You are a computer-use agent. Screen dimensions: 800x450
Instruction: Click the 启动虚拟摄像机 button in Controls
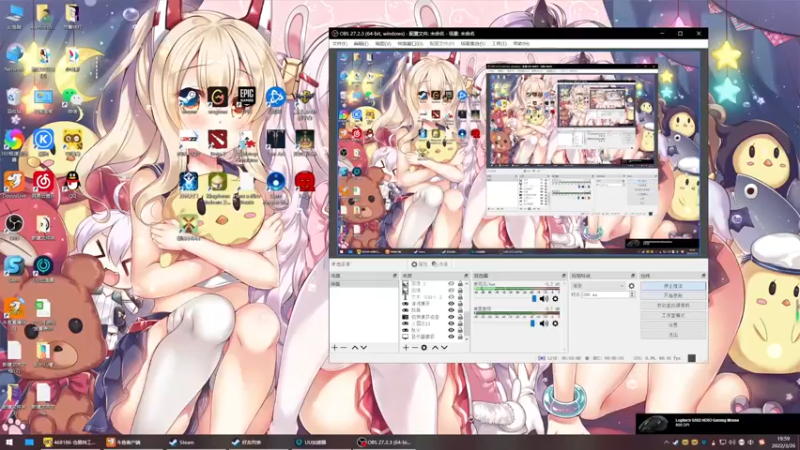click(x=673, y=306)
